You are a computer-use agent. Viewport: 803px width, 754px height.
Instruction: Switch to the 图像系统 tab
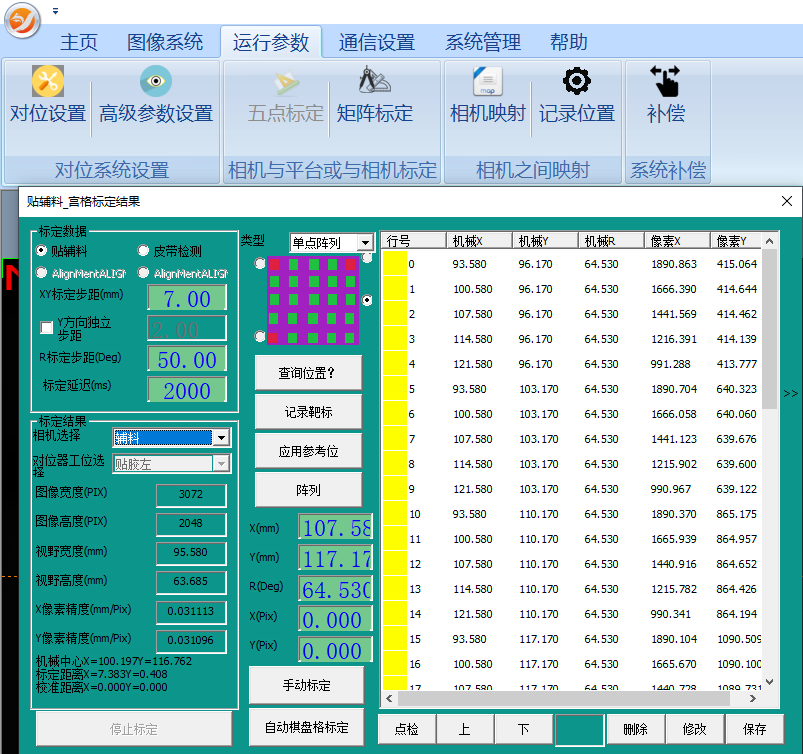click(165, 42)
